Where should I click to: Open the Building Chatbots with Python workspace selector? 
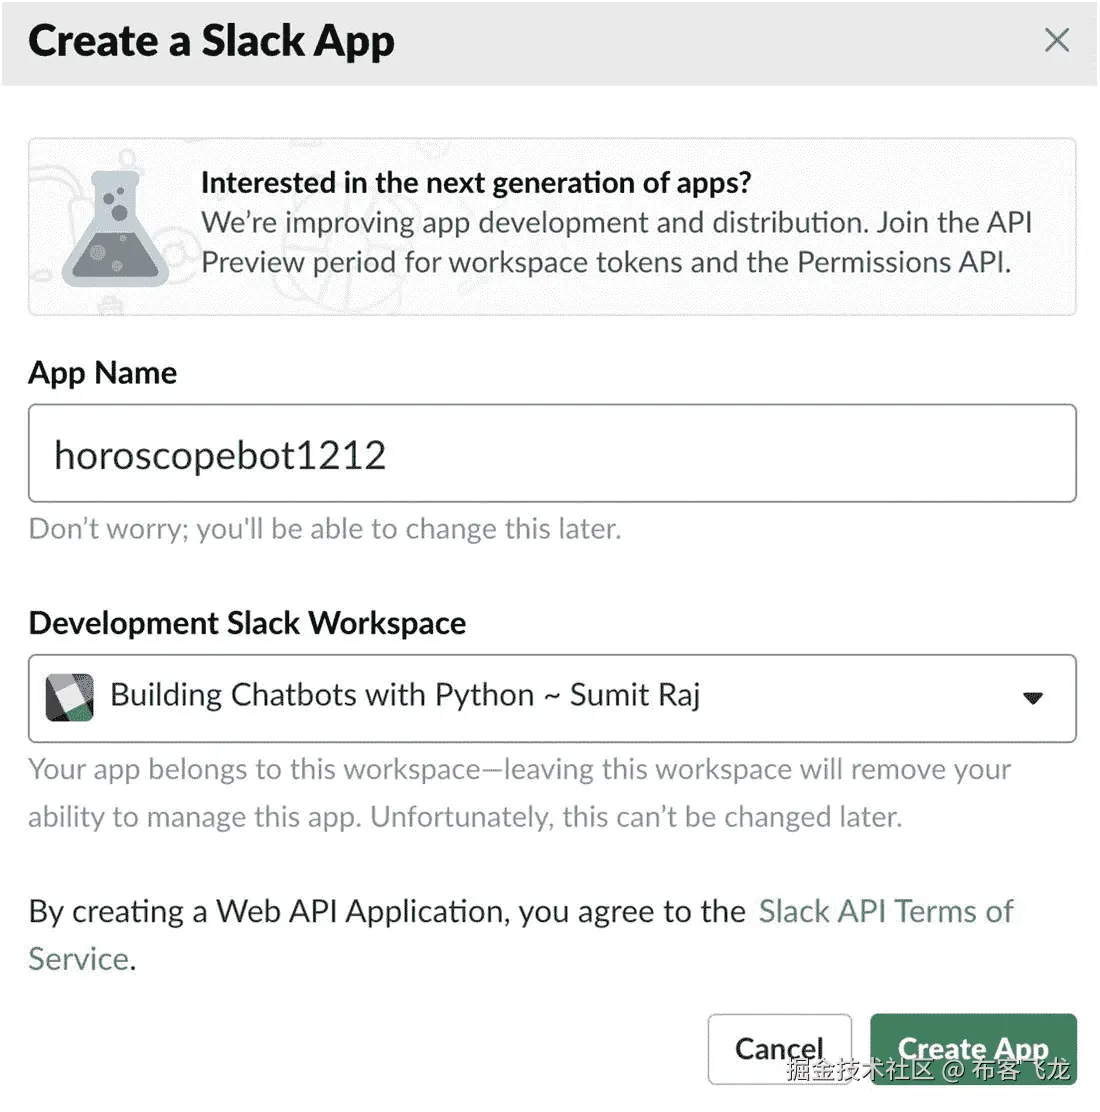pos(404,696)
